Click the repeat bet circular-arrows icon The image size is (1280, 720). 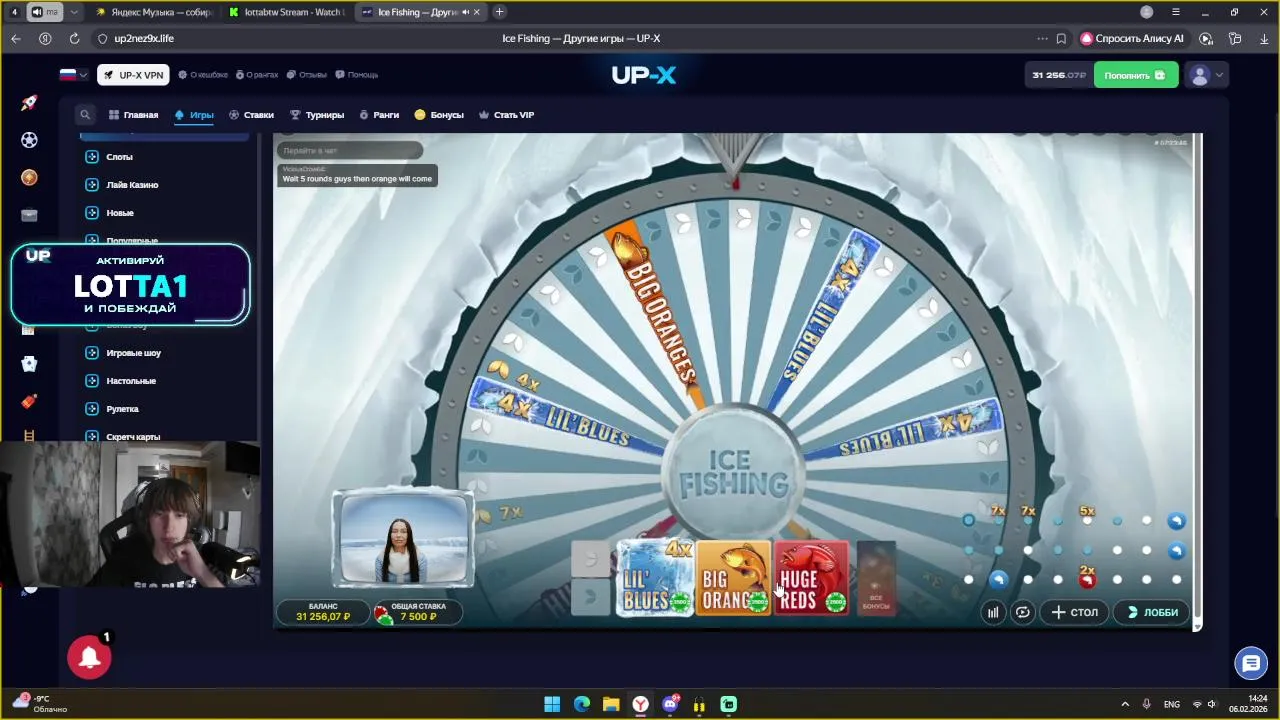[1022, 612]
